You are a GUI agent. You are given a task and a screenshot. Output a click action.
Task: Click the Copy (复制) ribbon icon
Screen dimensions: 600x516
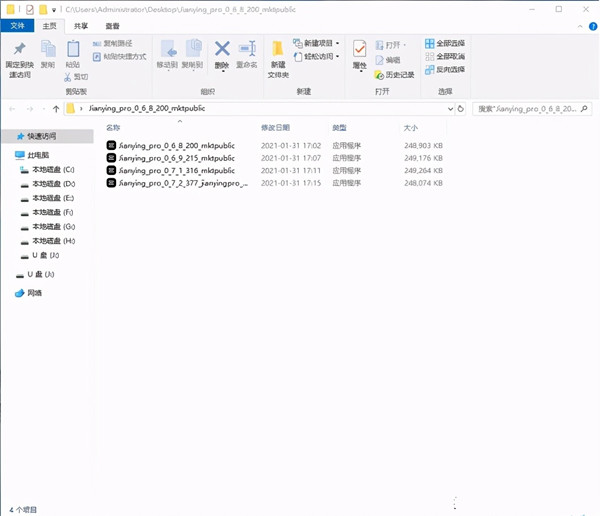(x=47, y=50)
